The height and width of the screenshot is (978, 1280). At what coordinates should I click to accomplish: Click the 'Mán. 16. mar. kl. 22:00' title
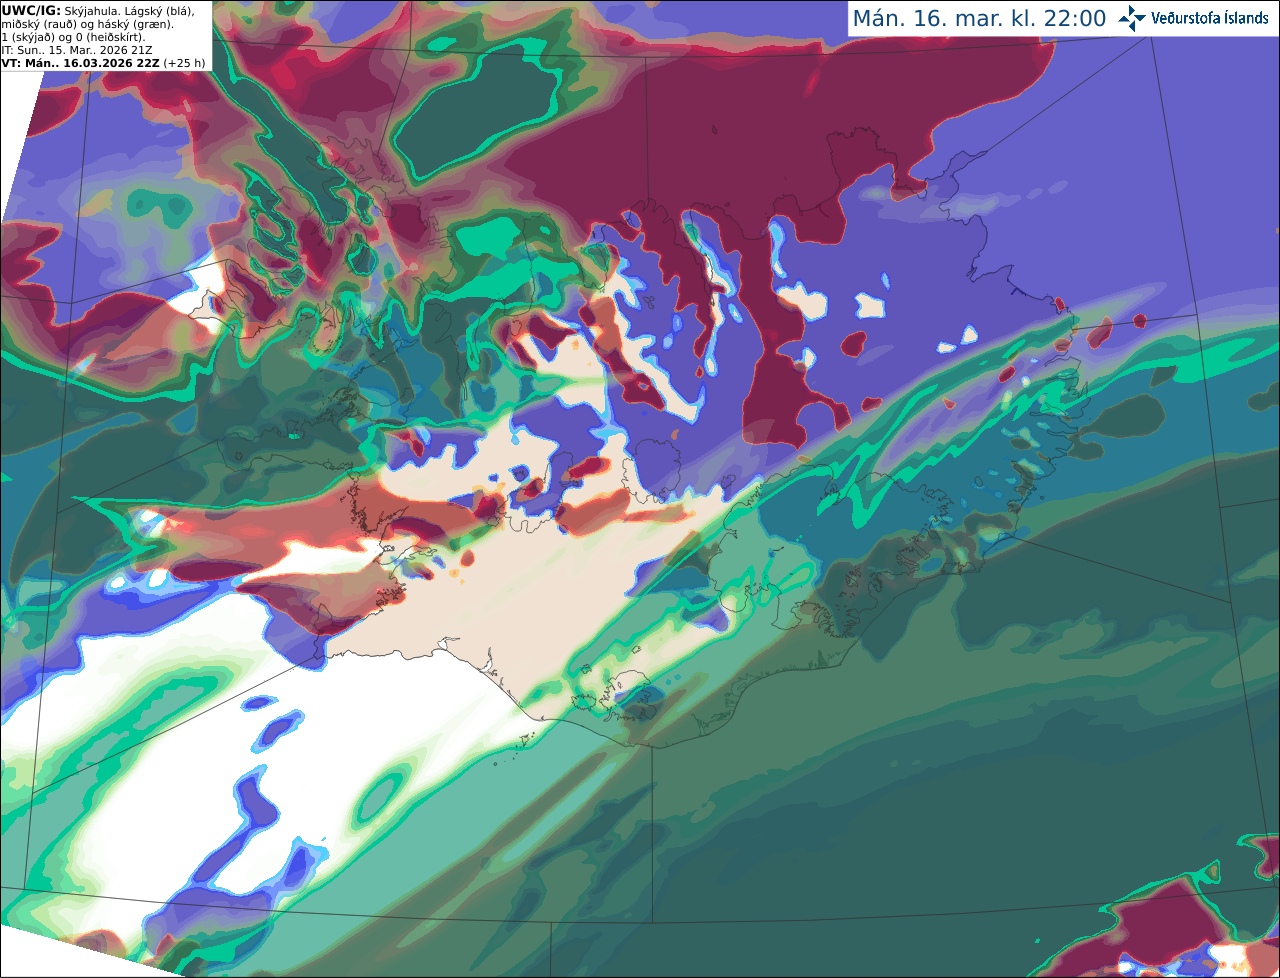coord(979,18)
